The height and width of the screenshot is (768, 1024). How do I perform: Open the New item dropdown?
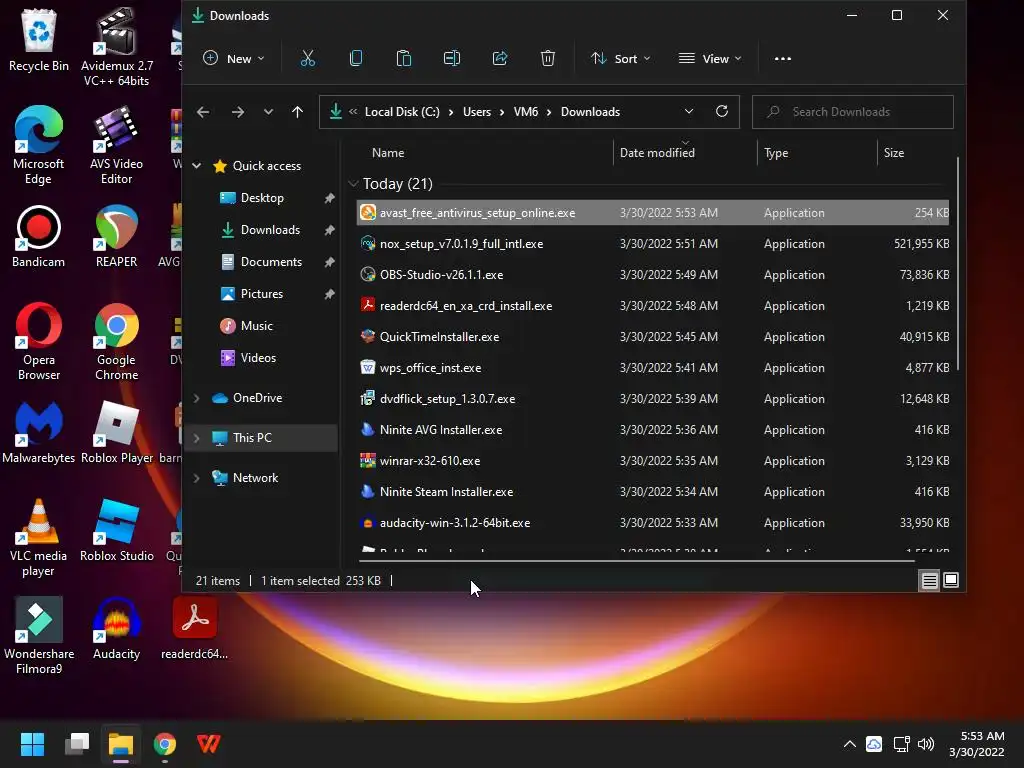coord(234,59)
